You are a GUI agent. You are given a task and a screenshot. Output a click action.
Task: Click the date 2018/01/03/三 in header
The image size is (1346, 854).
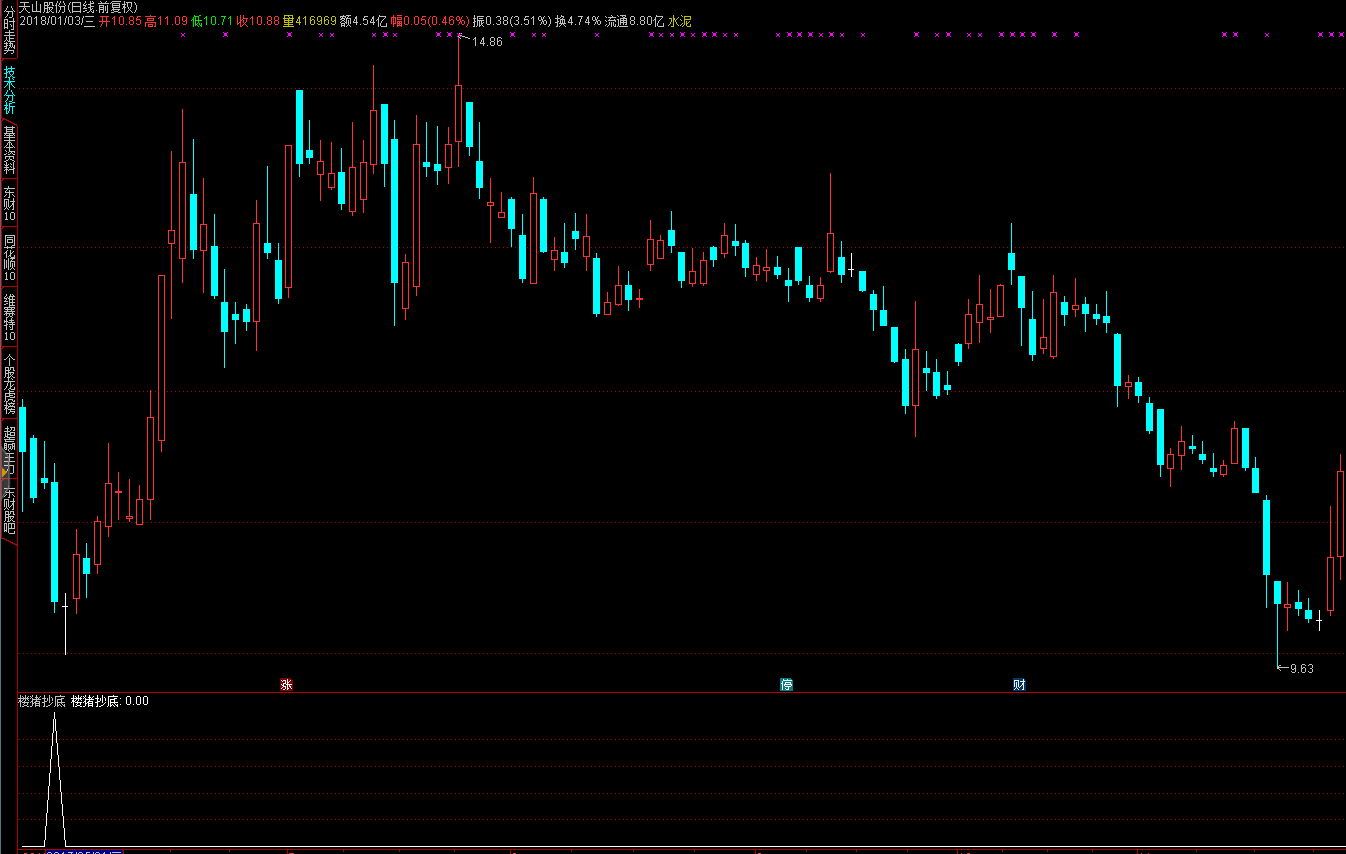(x=57, y=20)
